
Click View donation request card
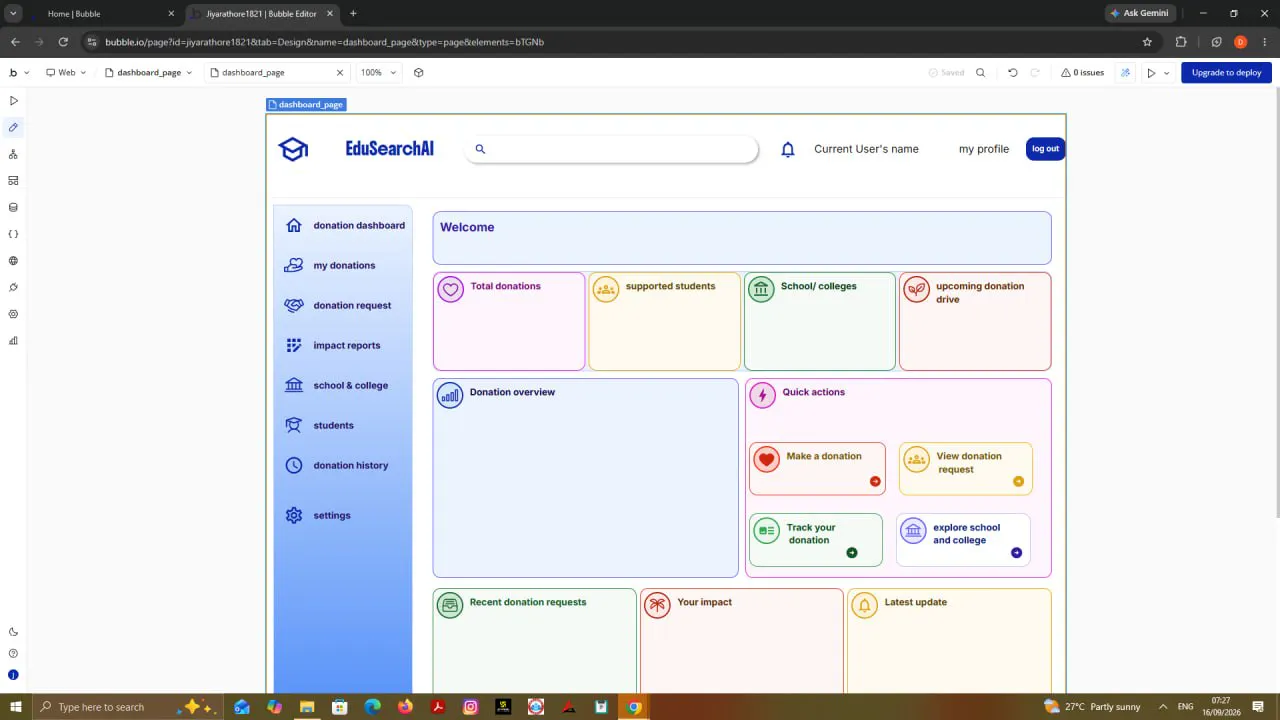965,468
